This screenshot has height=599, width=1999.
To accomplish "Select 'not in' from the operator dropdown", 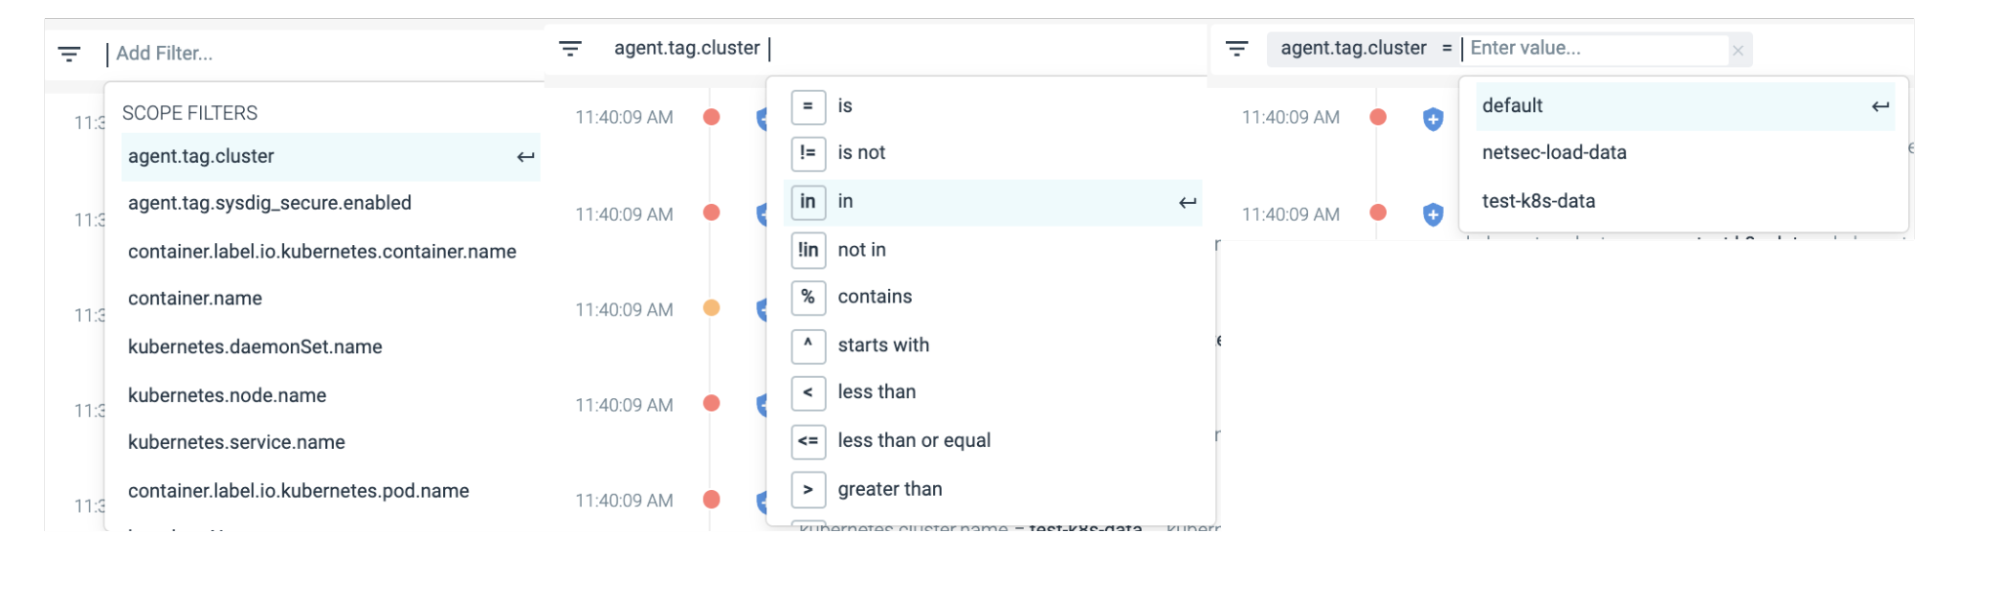I will (x=862, y=250).
